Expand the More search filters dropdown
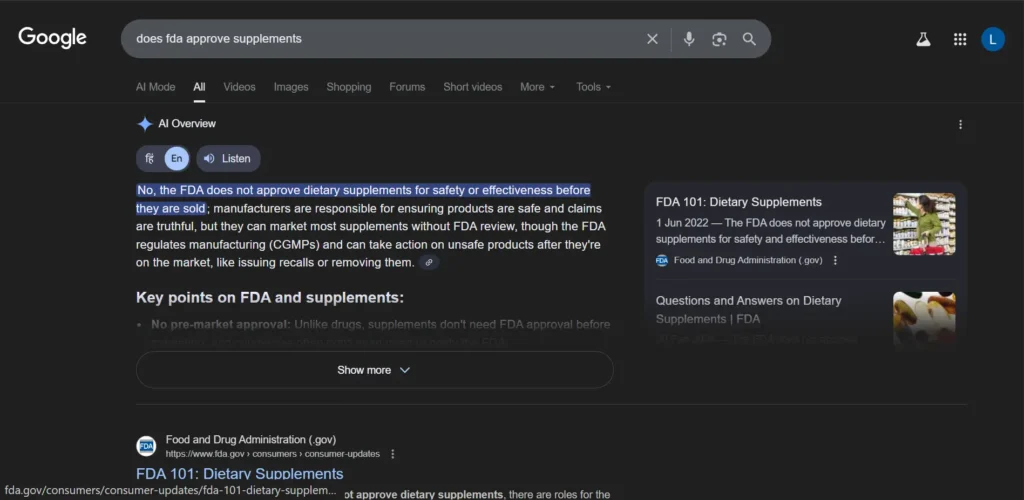1024x500 pixels. (x=537, y=87)
